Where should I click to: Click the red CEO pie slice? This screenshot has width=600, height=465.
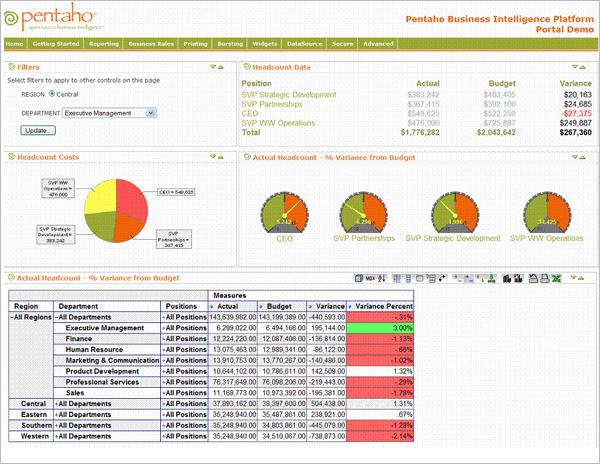(132, 198)
